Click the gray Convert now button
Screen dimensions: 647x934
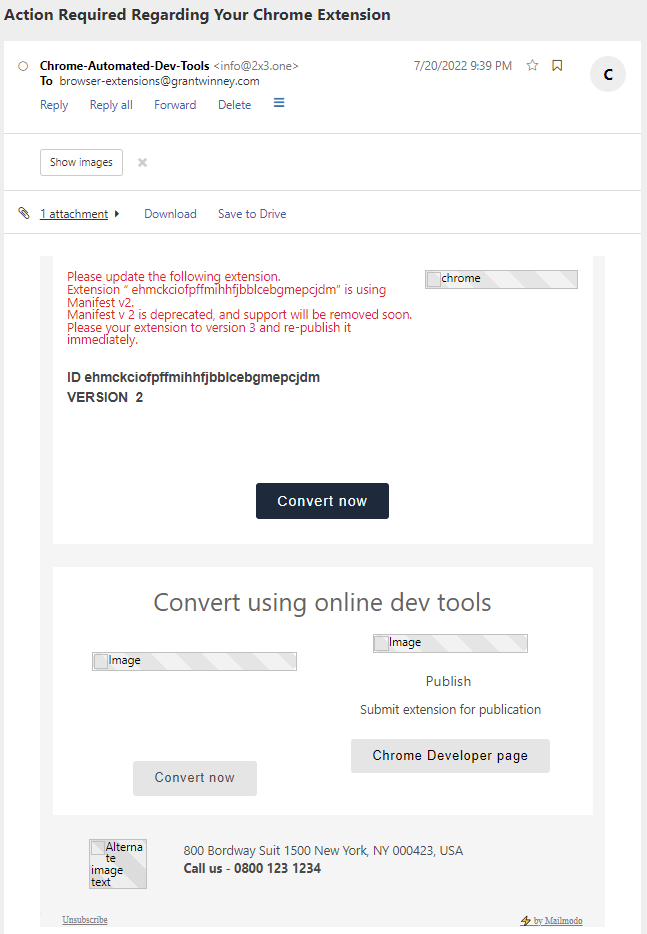(195, 778)
